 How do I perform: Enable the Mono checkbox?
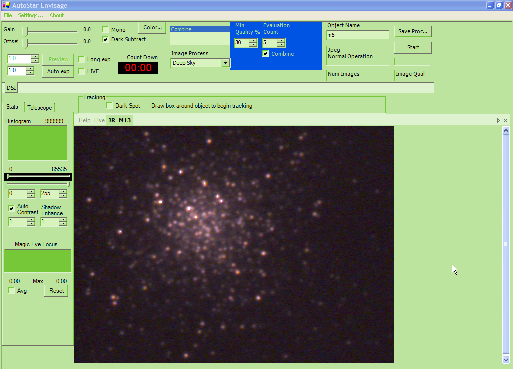click(105, 29)
